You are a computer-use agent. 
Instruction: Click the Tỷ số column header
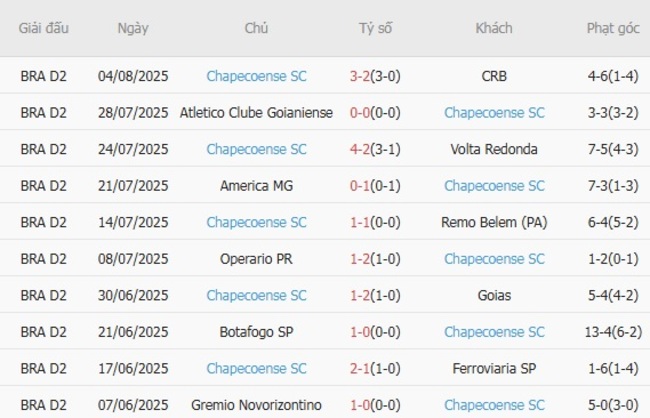coord(376,28)
